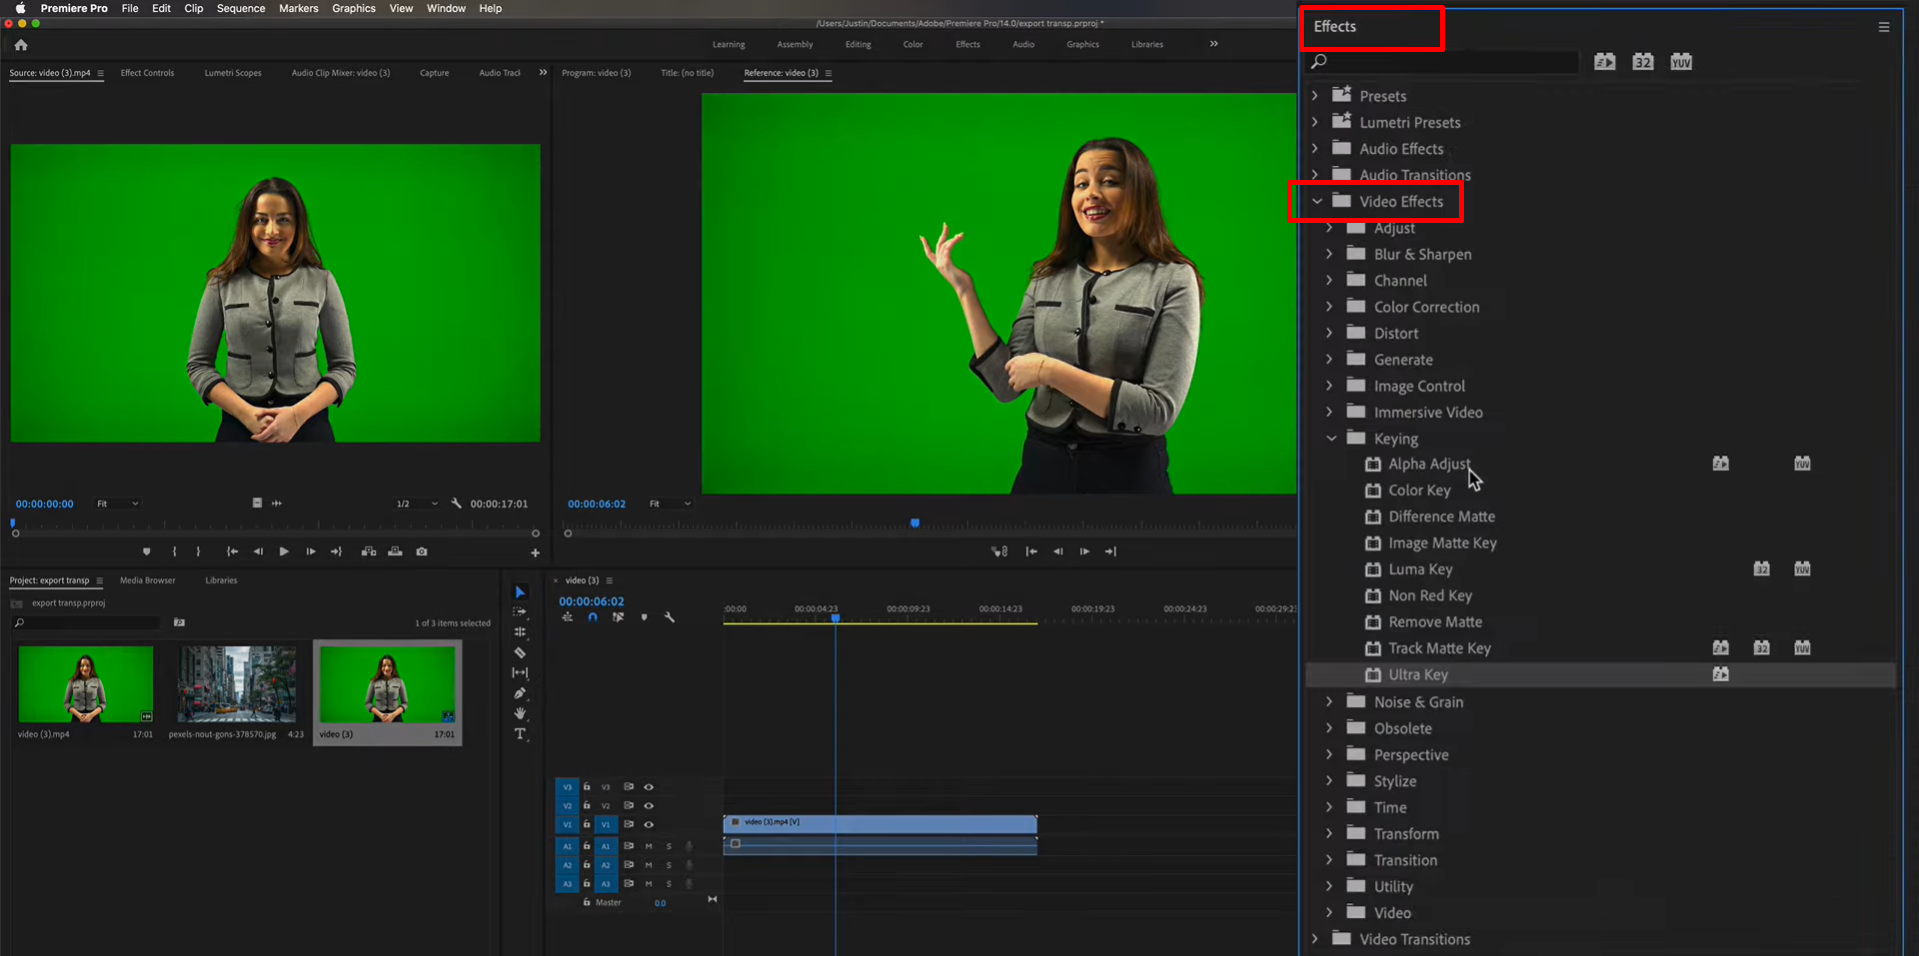This screenshot has width=1919, height=956.
Task: Switch to the Media Browser tab
Action: (x=147, y=580)
